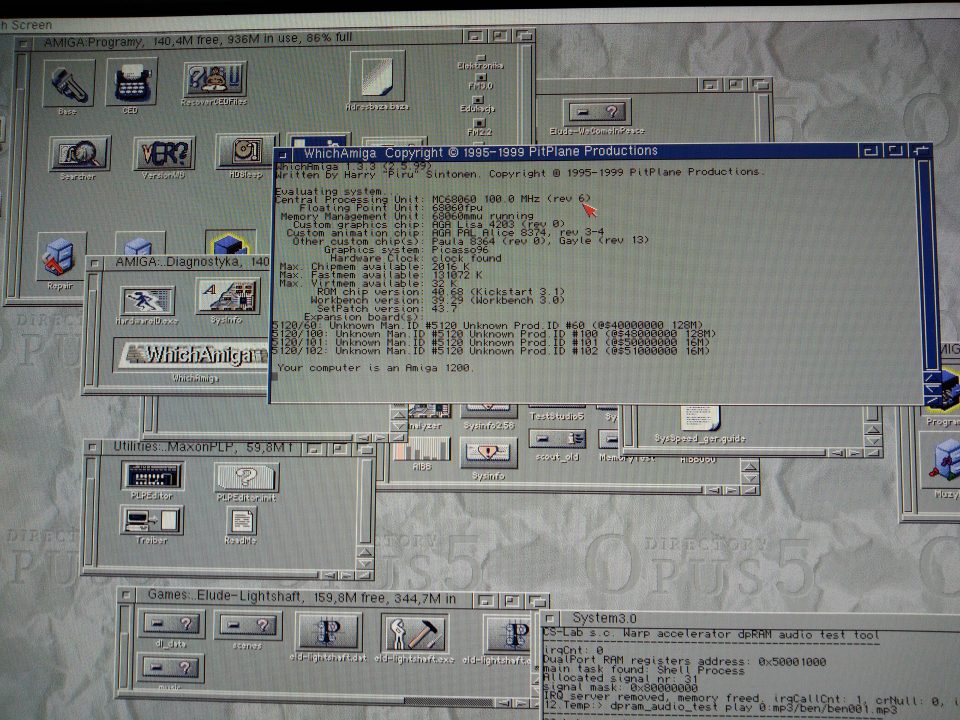Click the "Picasso96" graphics system value
This screenshot has width=960, height=720.
click(x=460, y=250)
